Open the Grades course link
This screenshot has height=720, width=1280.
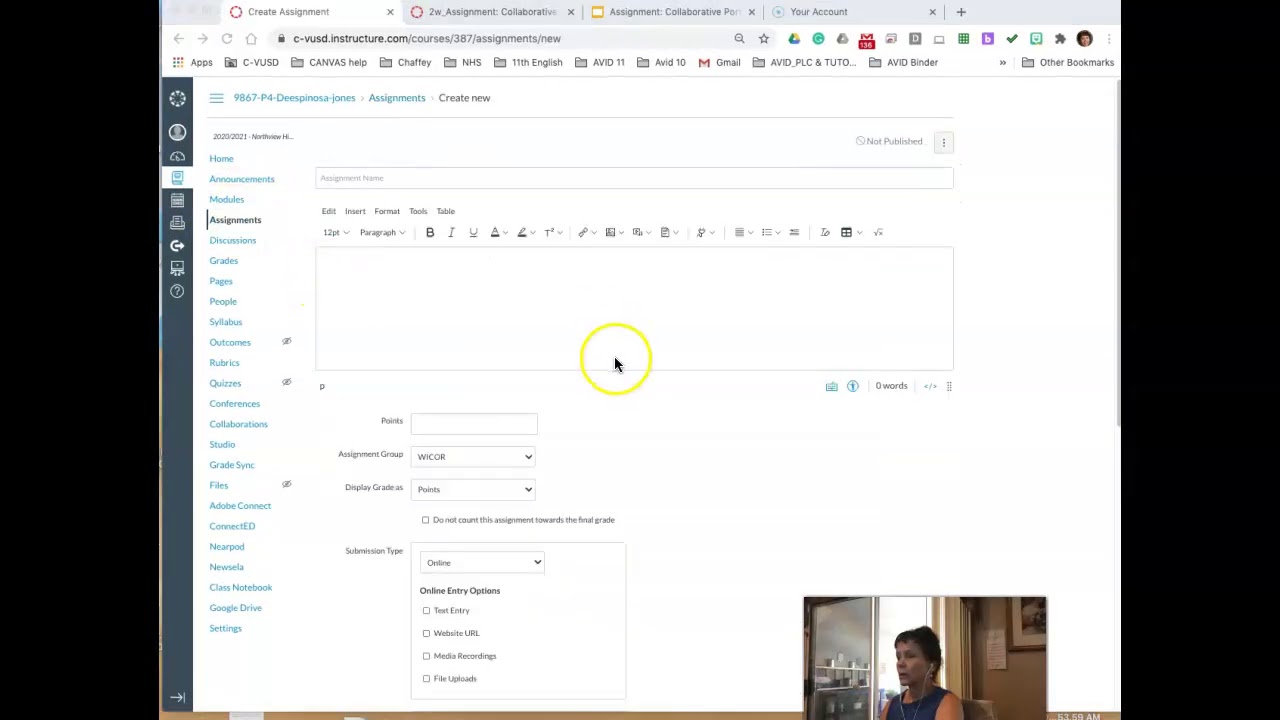coord(223,260)
